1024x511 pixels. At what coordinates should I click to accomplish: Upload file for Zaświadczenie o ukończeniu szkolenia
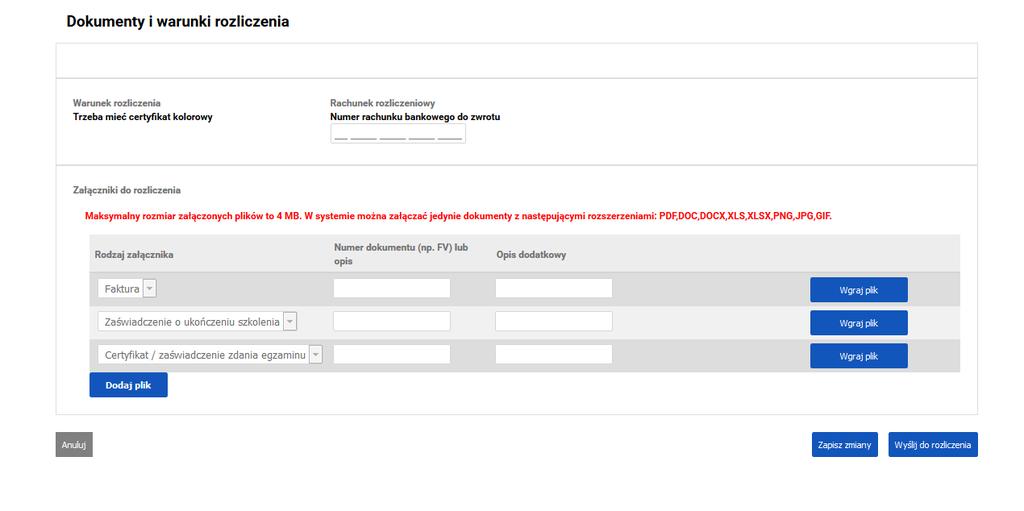pos(859,323)
